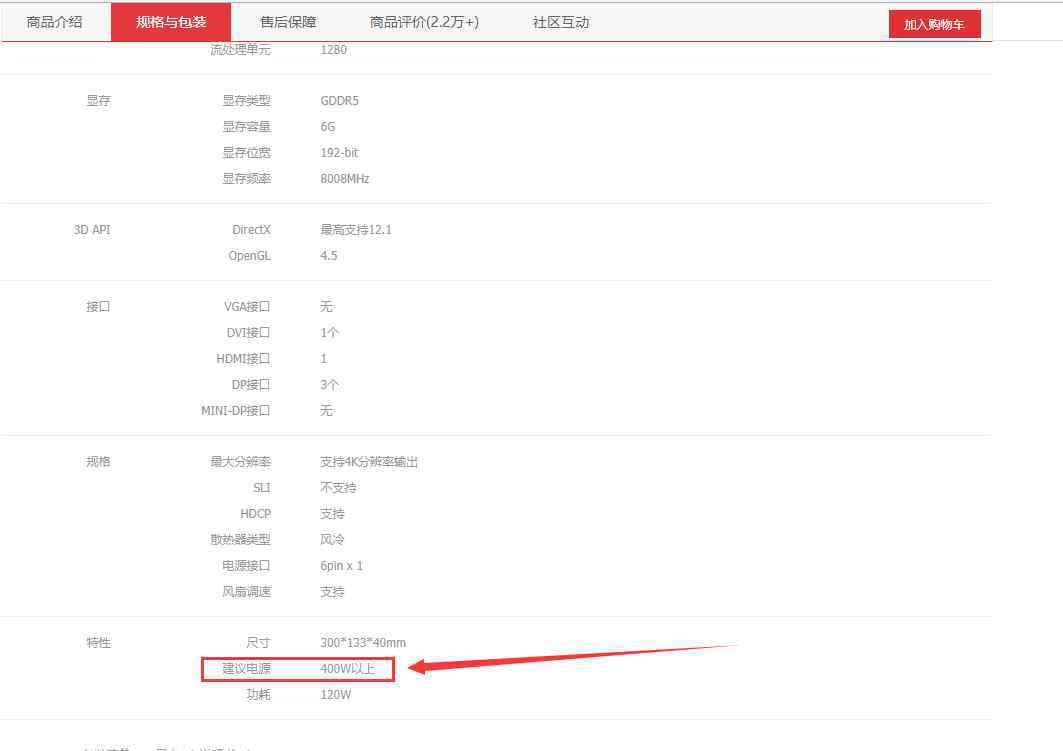
Task: Select the 规格与包装 tab
Action: pos(171,22)
